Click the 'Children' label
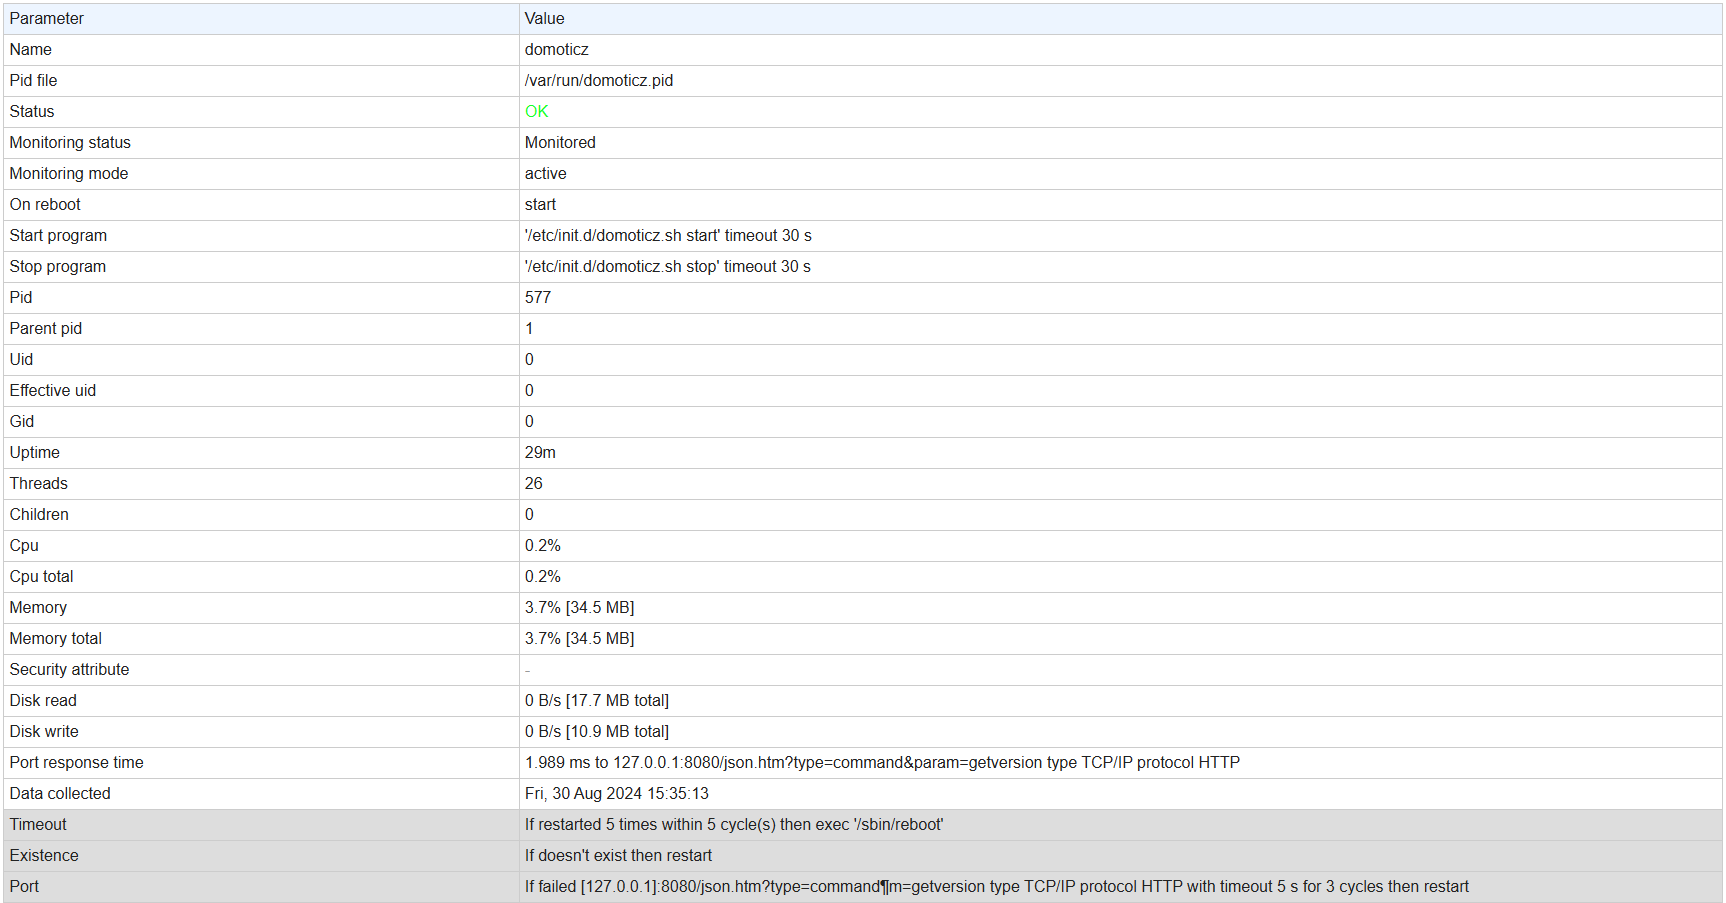 [x=39, y=515]
